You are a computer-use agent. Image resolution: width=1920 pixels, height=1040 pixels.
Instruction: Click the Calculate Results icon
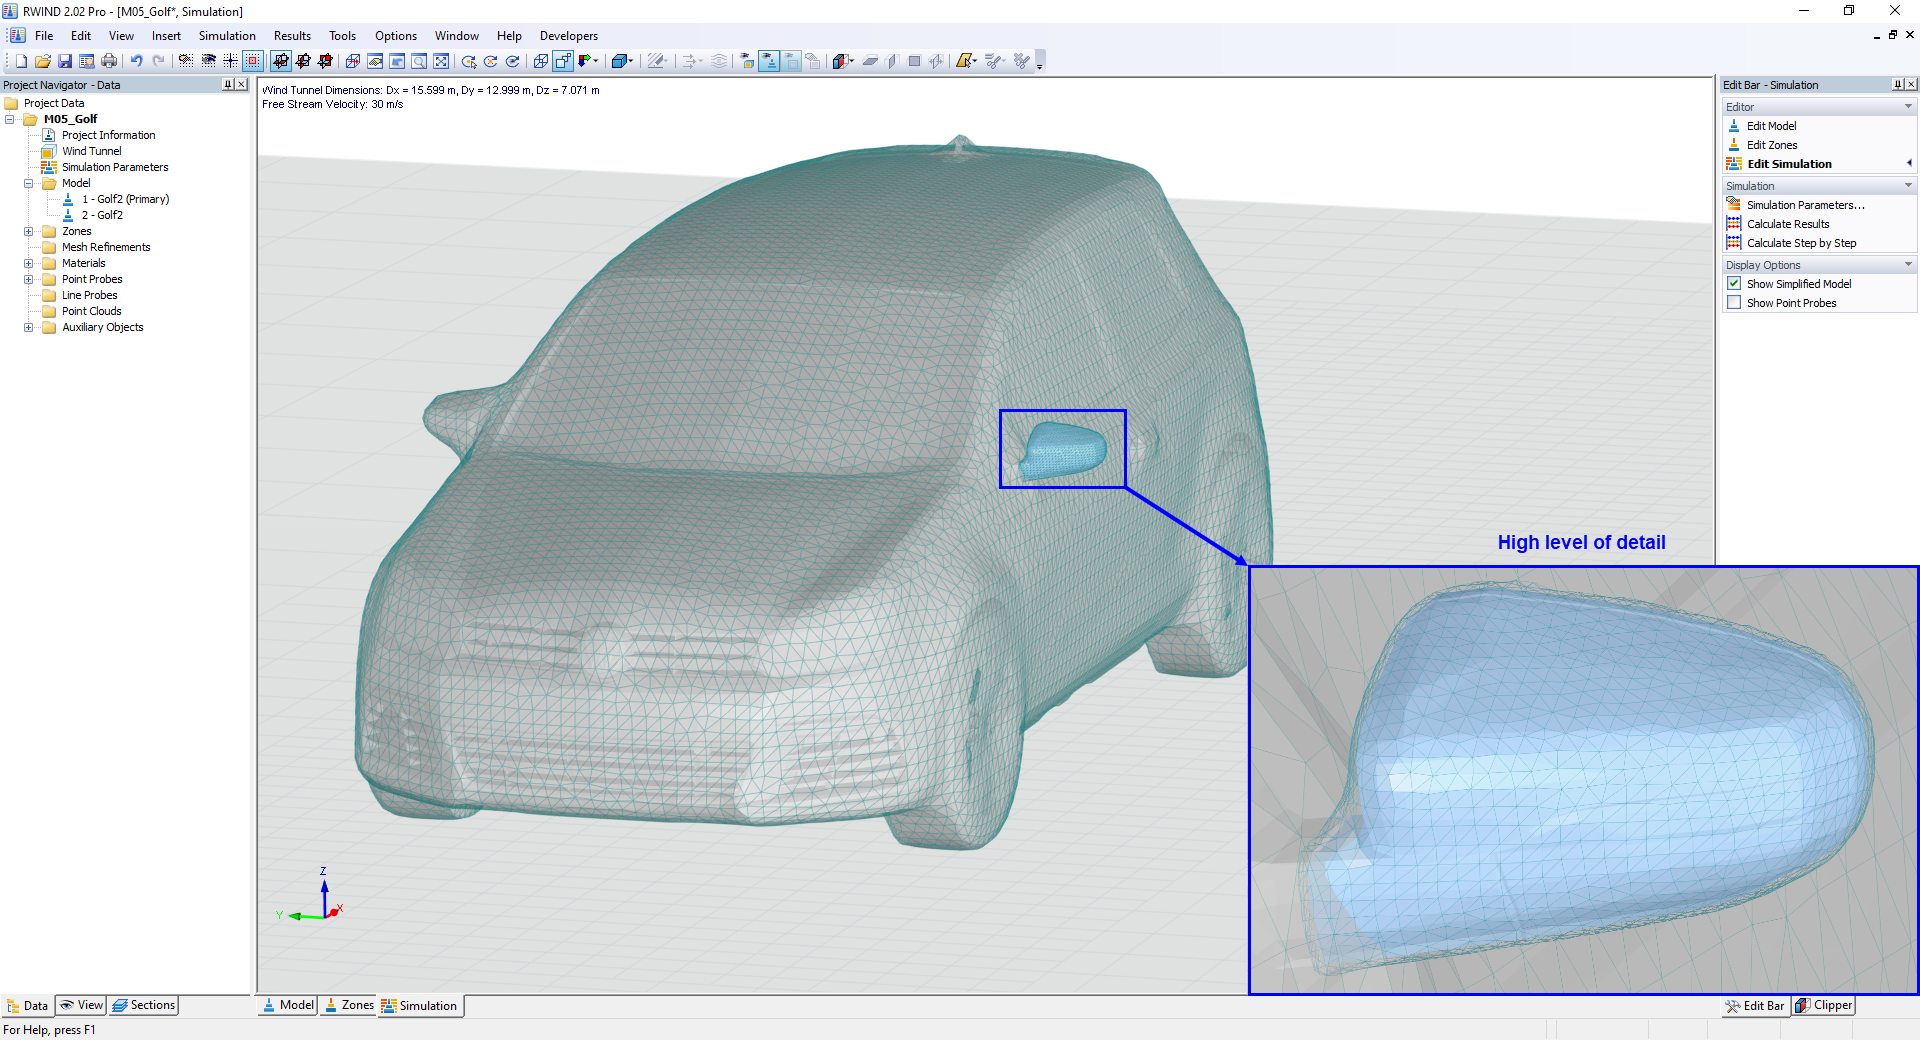coord(1787,223)
